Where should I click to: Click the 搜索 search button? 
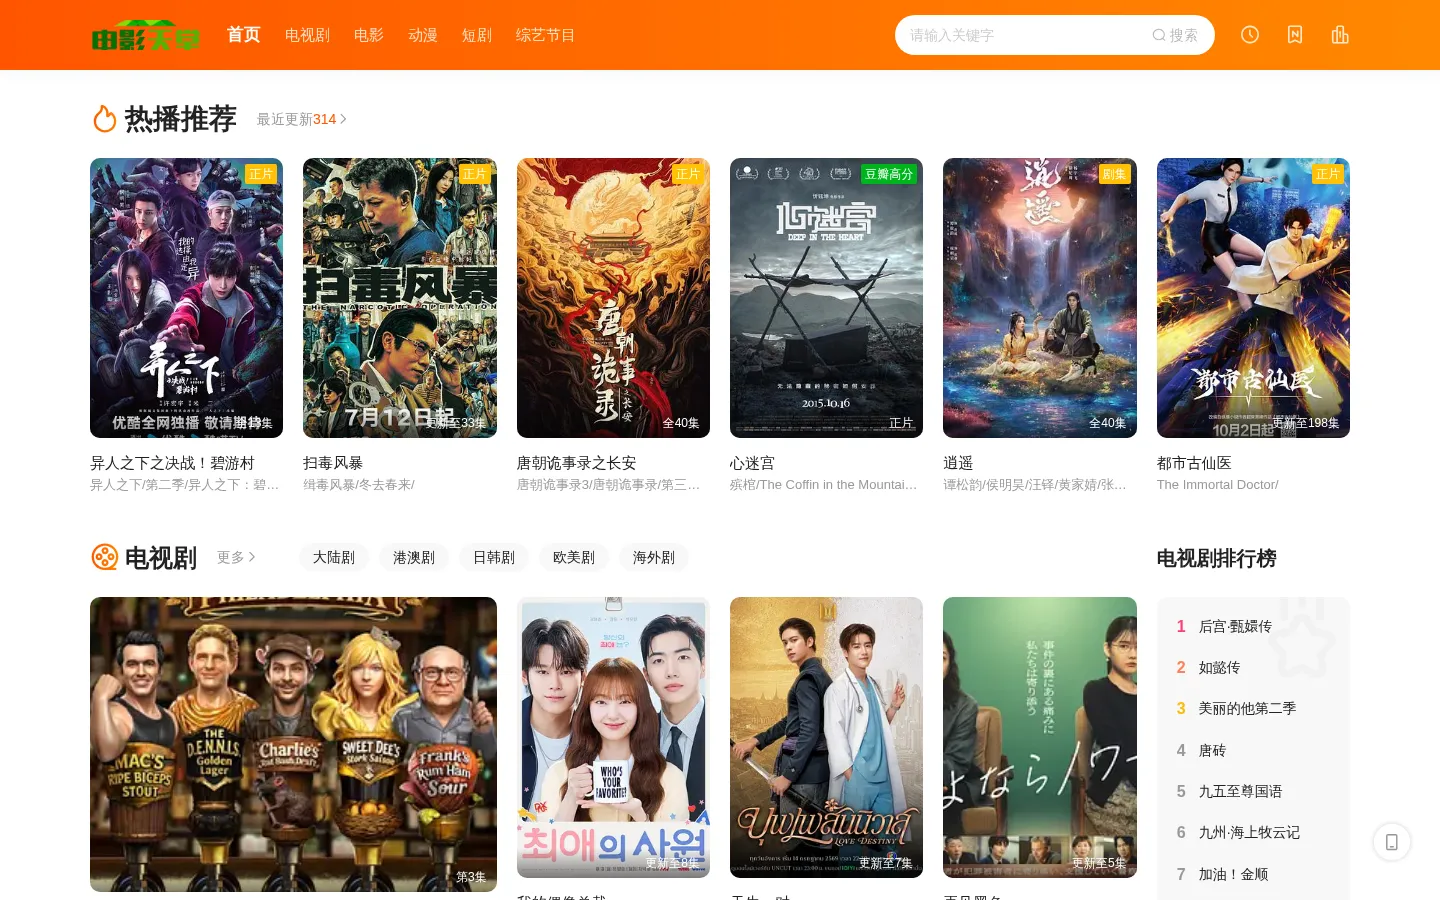coord(1175,35)
